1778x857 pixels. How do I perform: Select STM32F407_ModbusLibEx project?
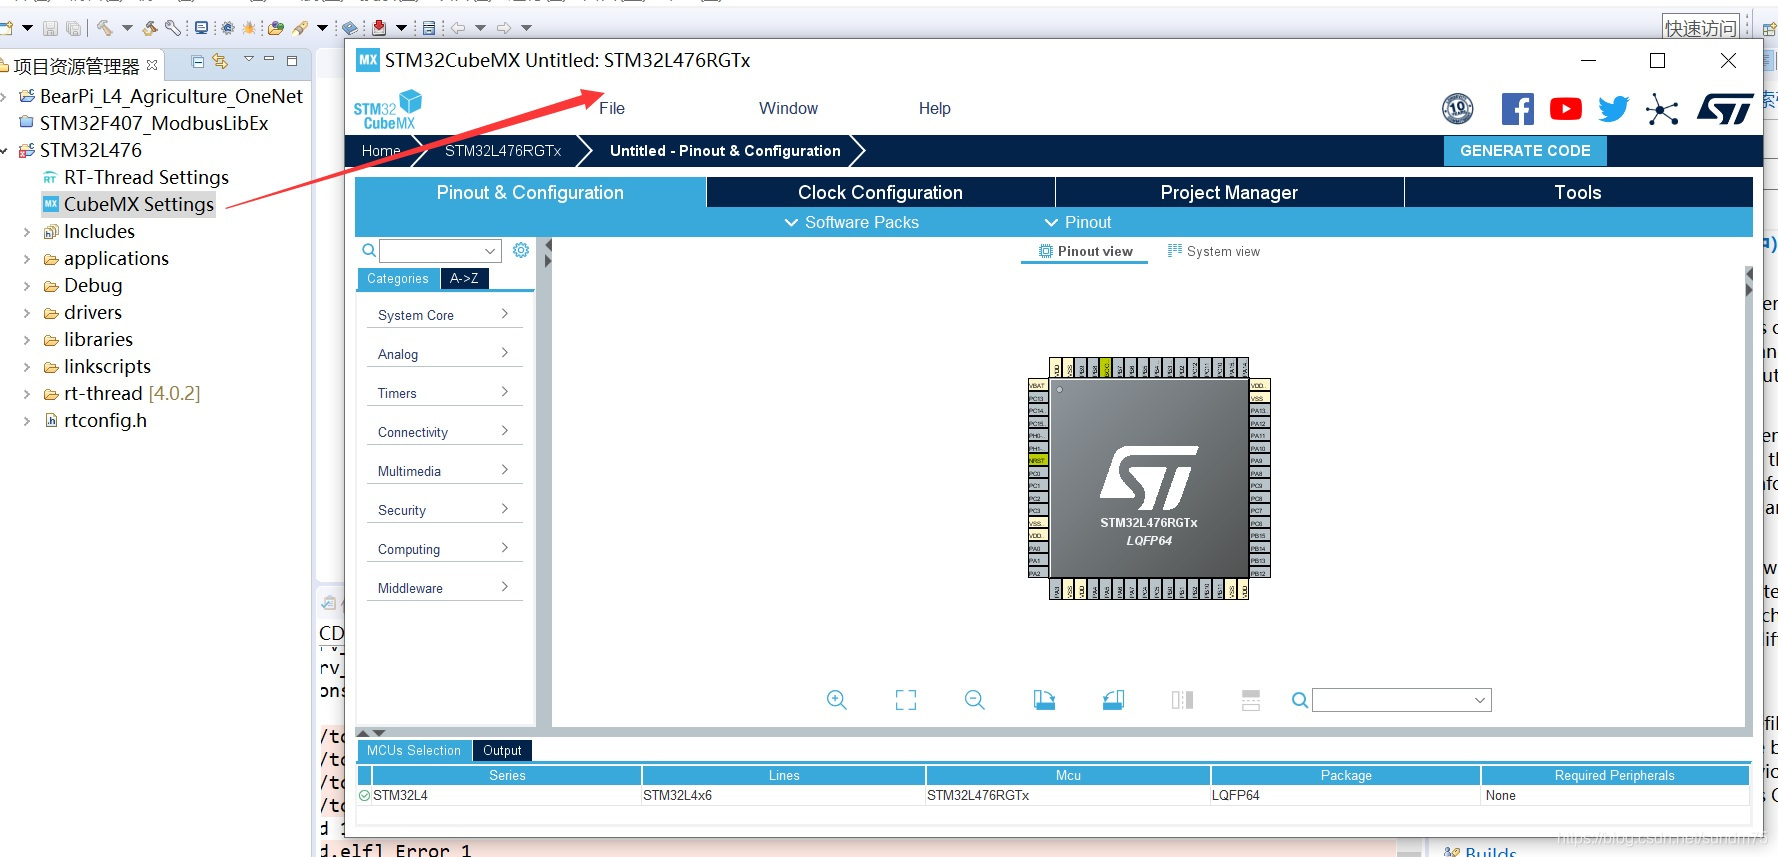[x=154, y=123]
